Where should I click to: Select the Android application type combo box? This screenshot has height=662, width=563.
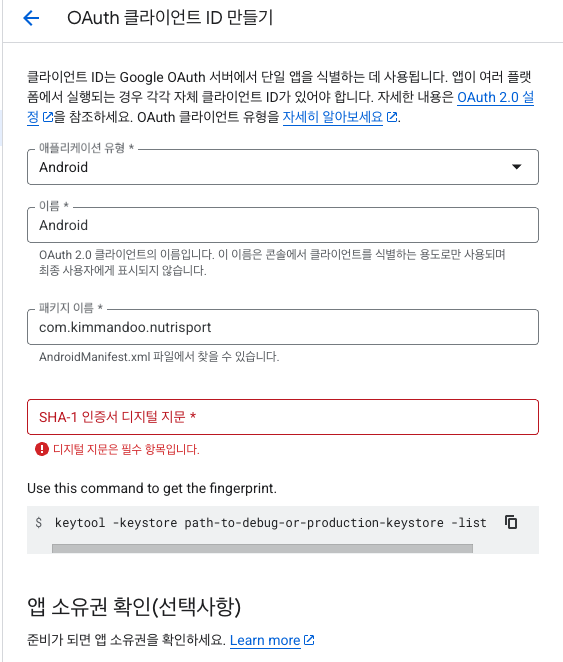tap(283, 167)
